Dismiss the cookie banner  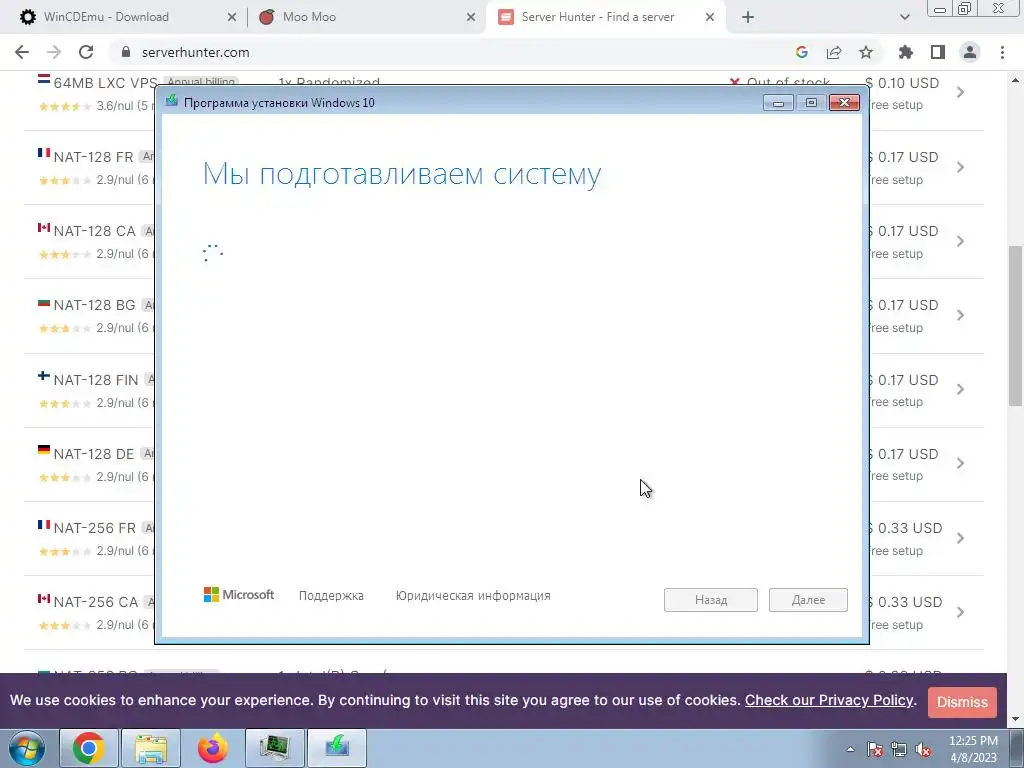962,702
